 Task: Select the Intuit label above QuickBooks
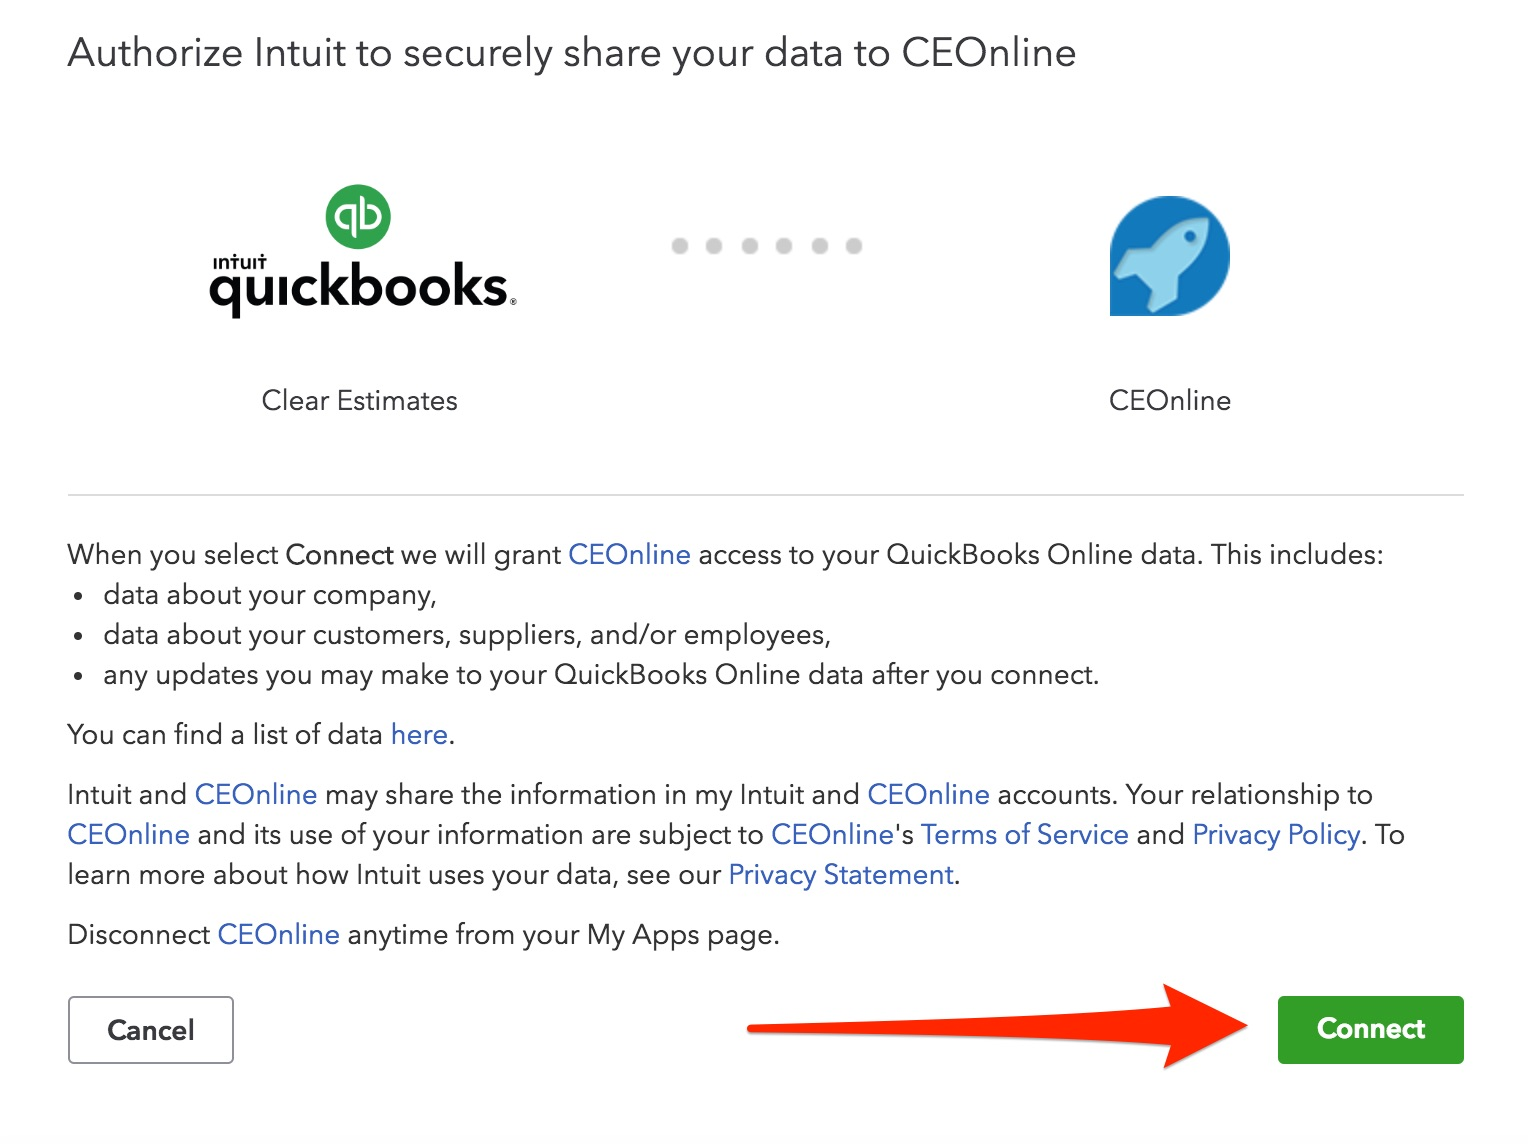coord(241,262)
